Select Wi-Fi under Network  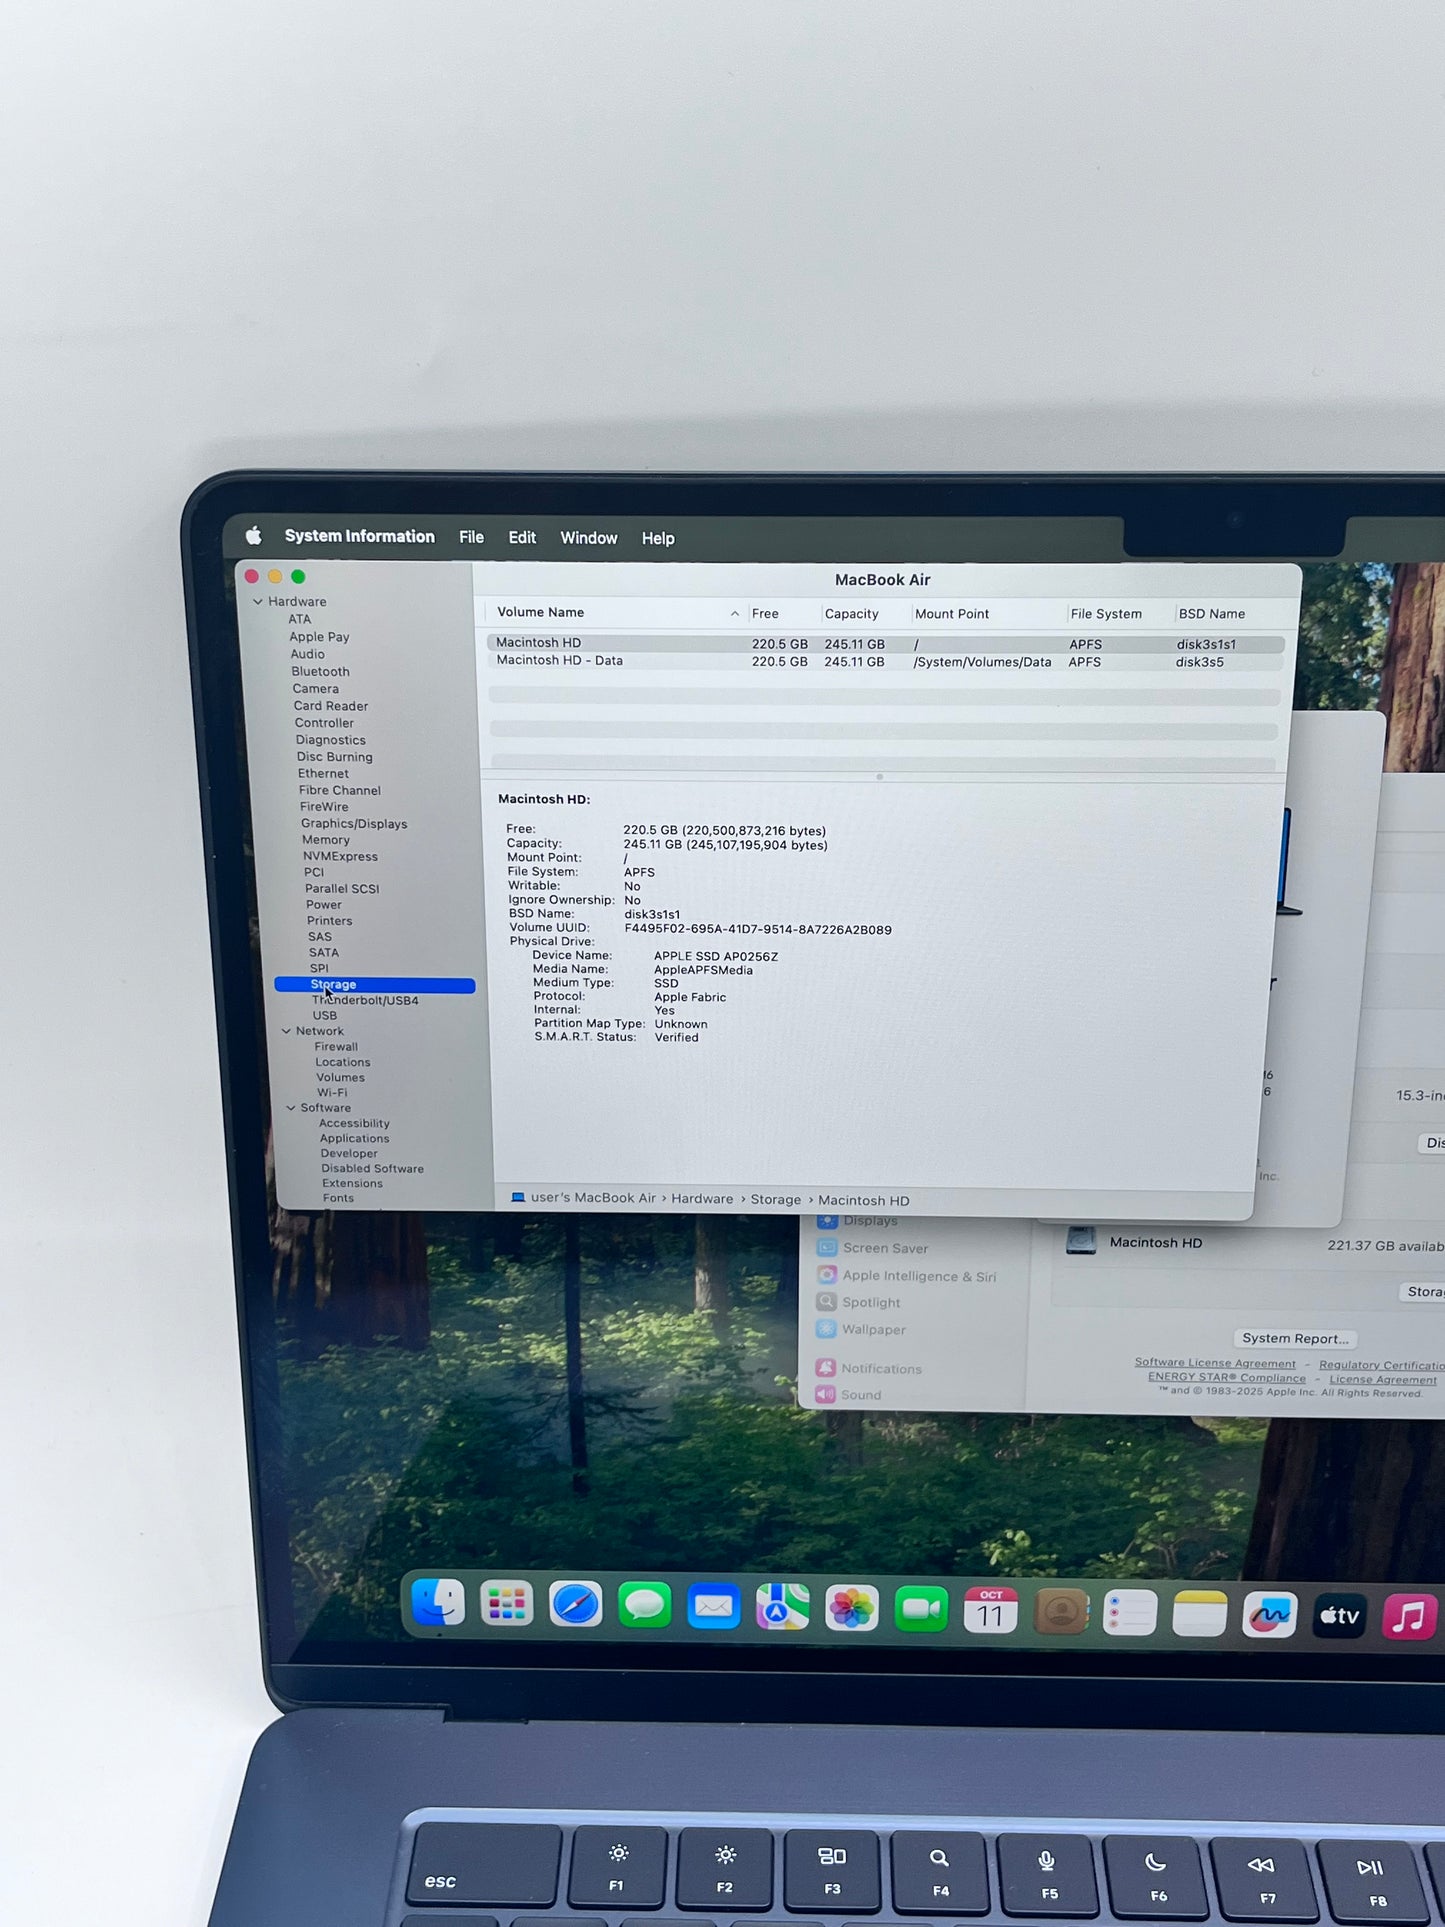332,1092
